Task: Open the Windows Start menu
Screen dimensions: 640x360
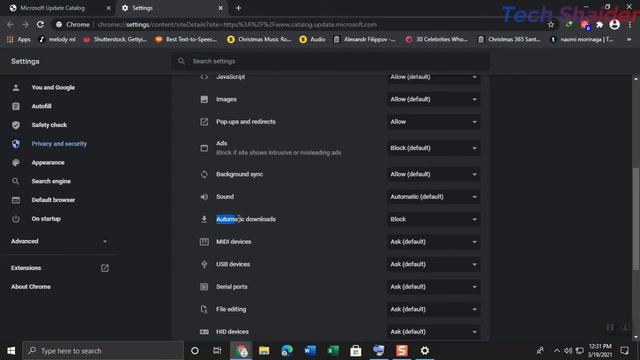Action: point(11,351)
